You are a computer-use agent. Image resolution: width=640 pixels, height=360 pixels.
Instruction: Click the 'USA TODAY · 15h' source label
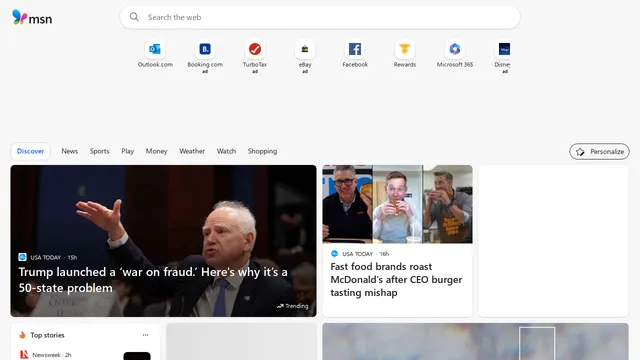pos(53,258)
